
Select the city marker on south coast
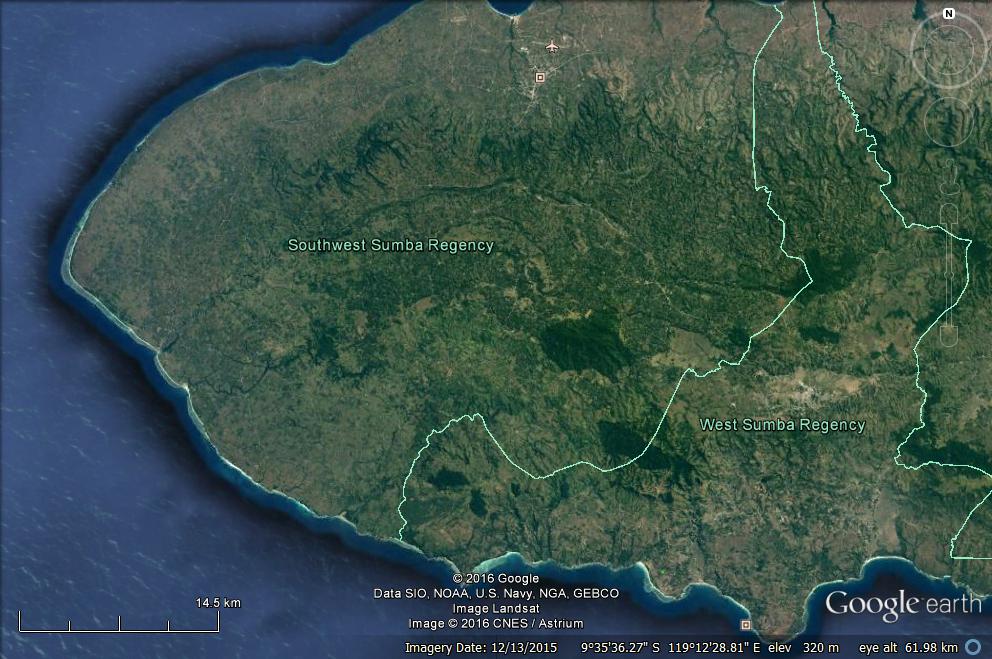[745, 624]
